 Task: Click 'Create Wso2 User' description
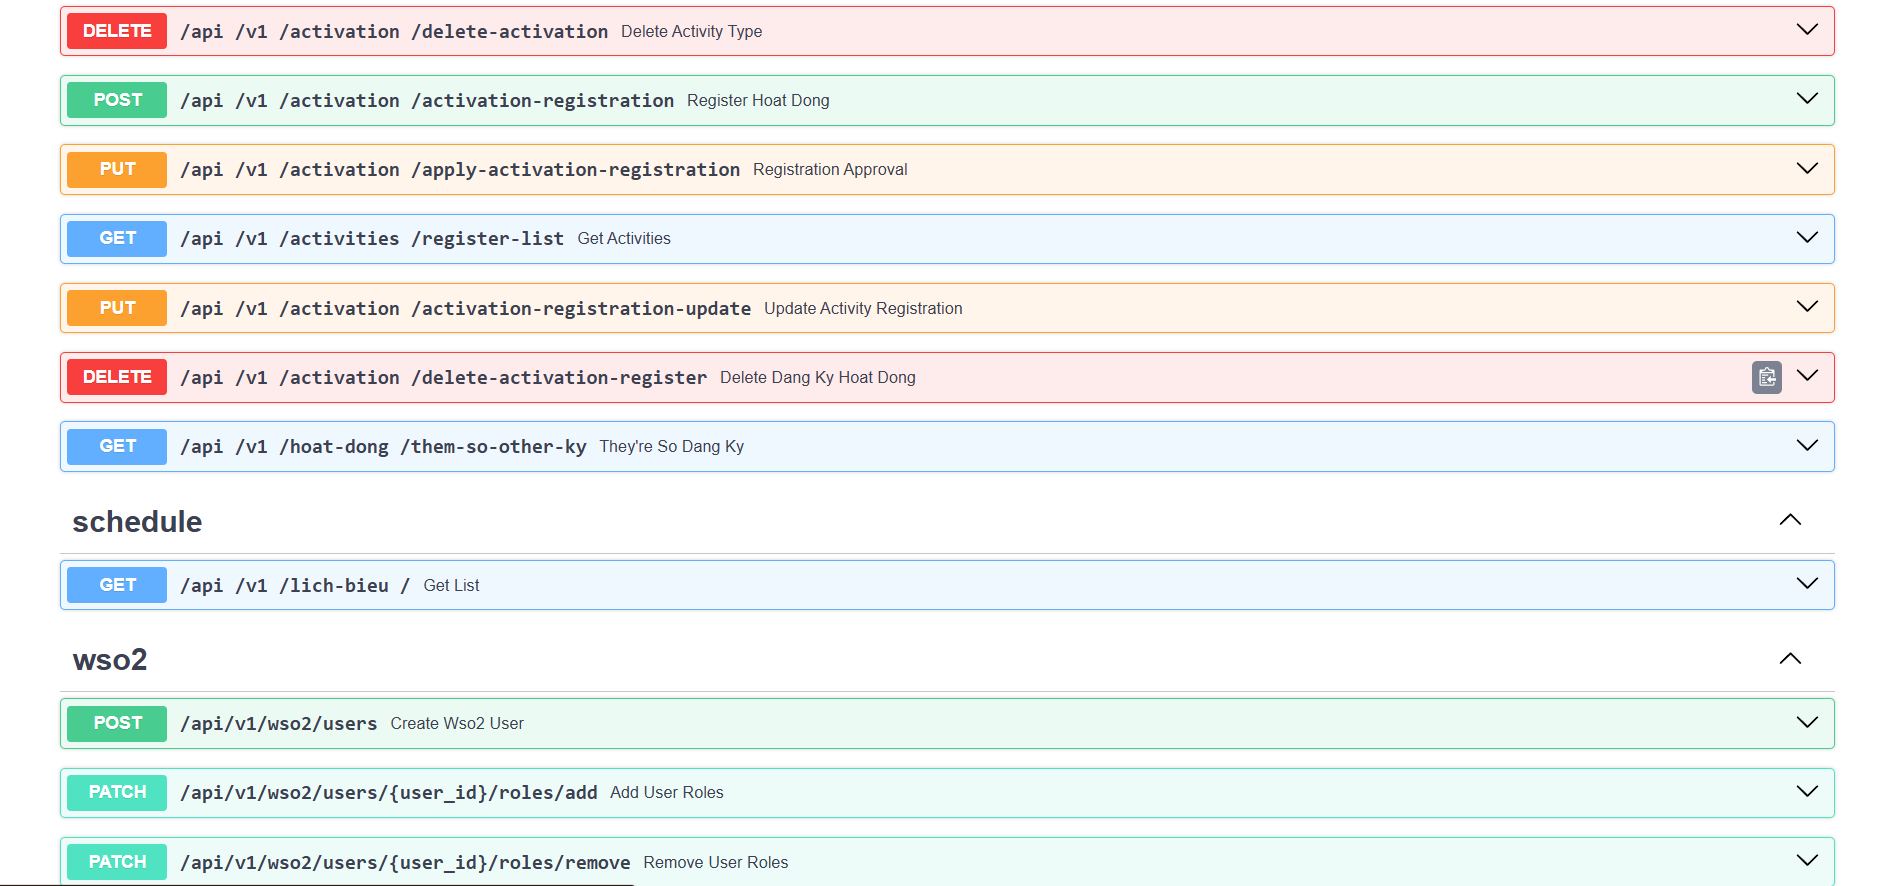457,723
